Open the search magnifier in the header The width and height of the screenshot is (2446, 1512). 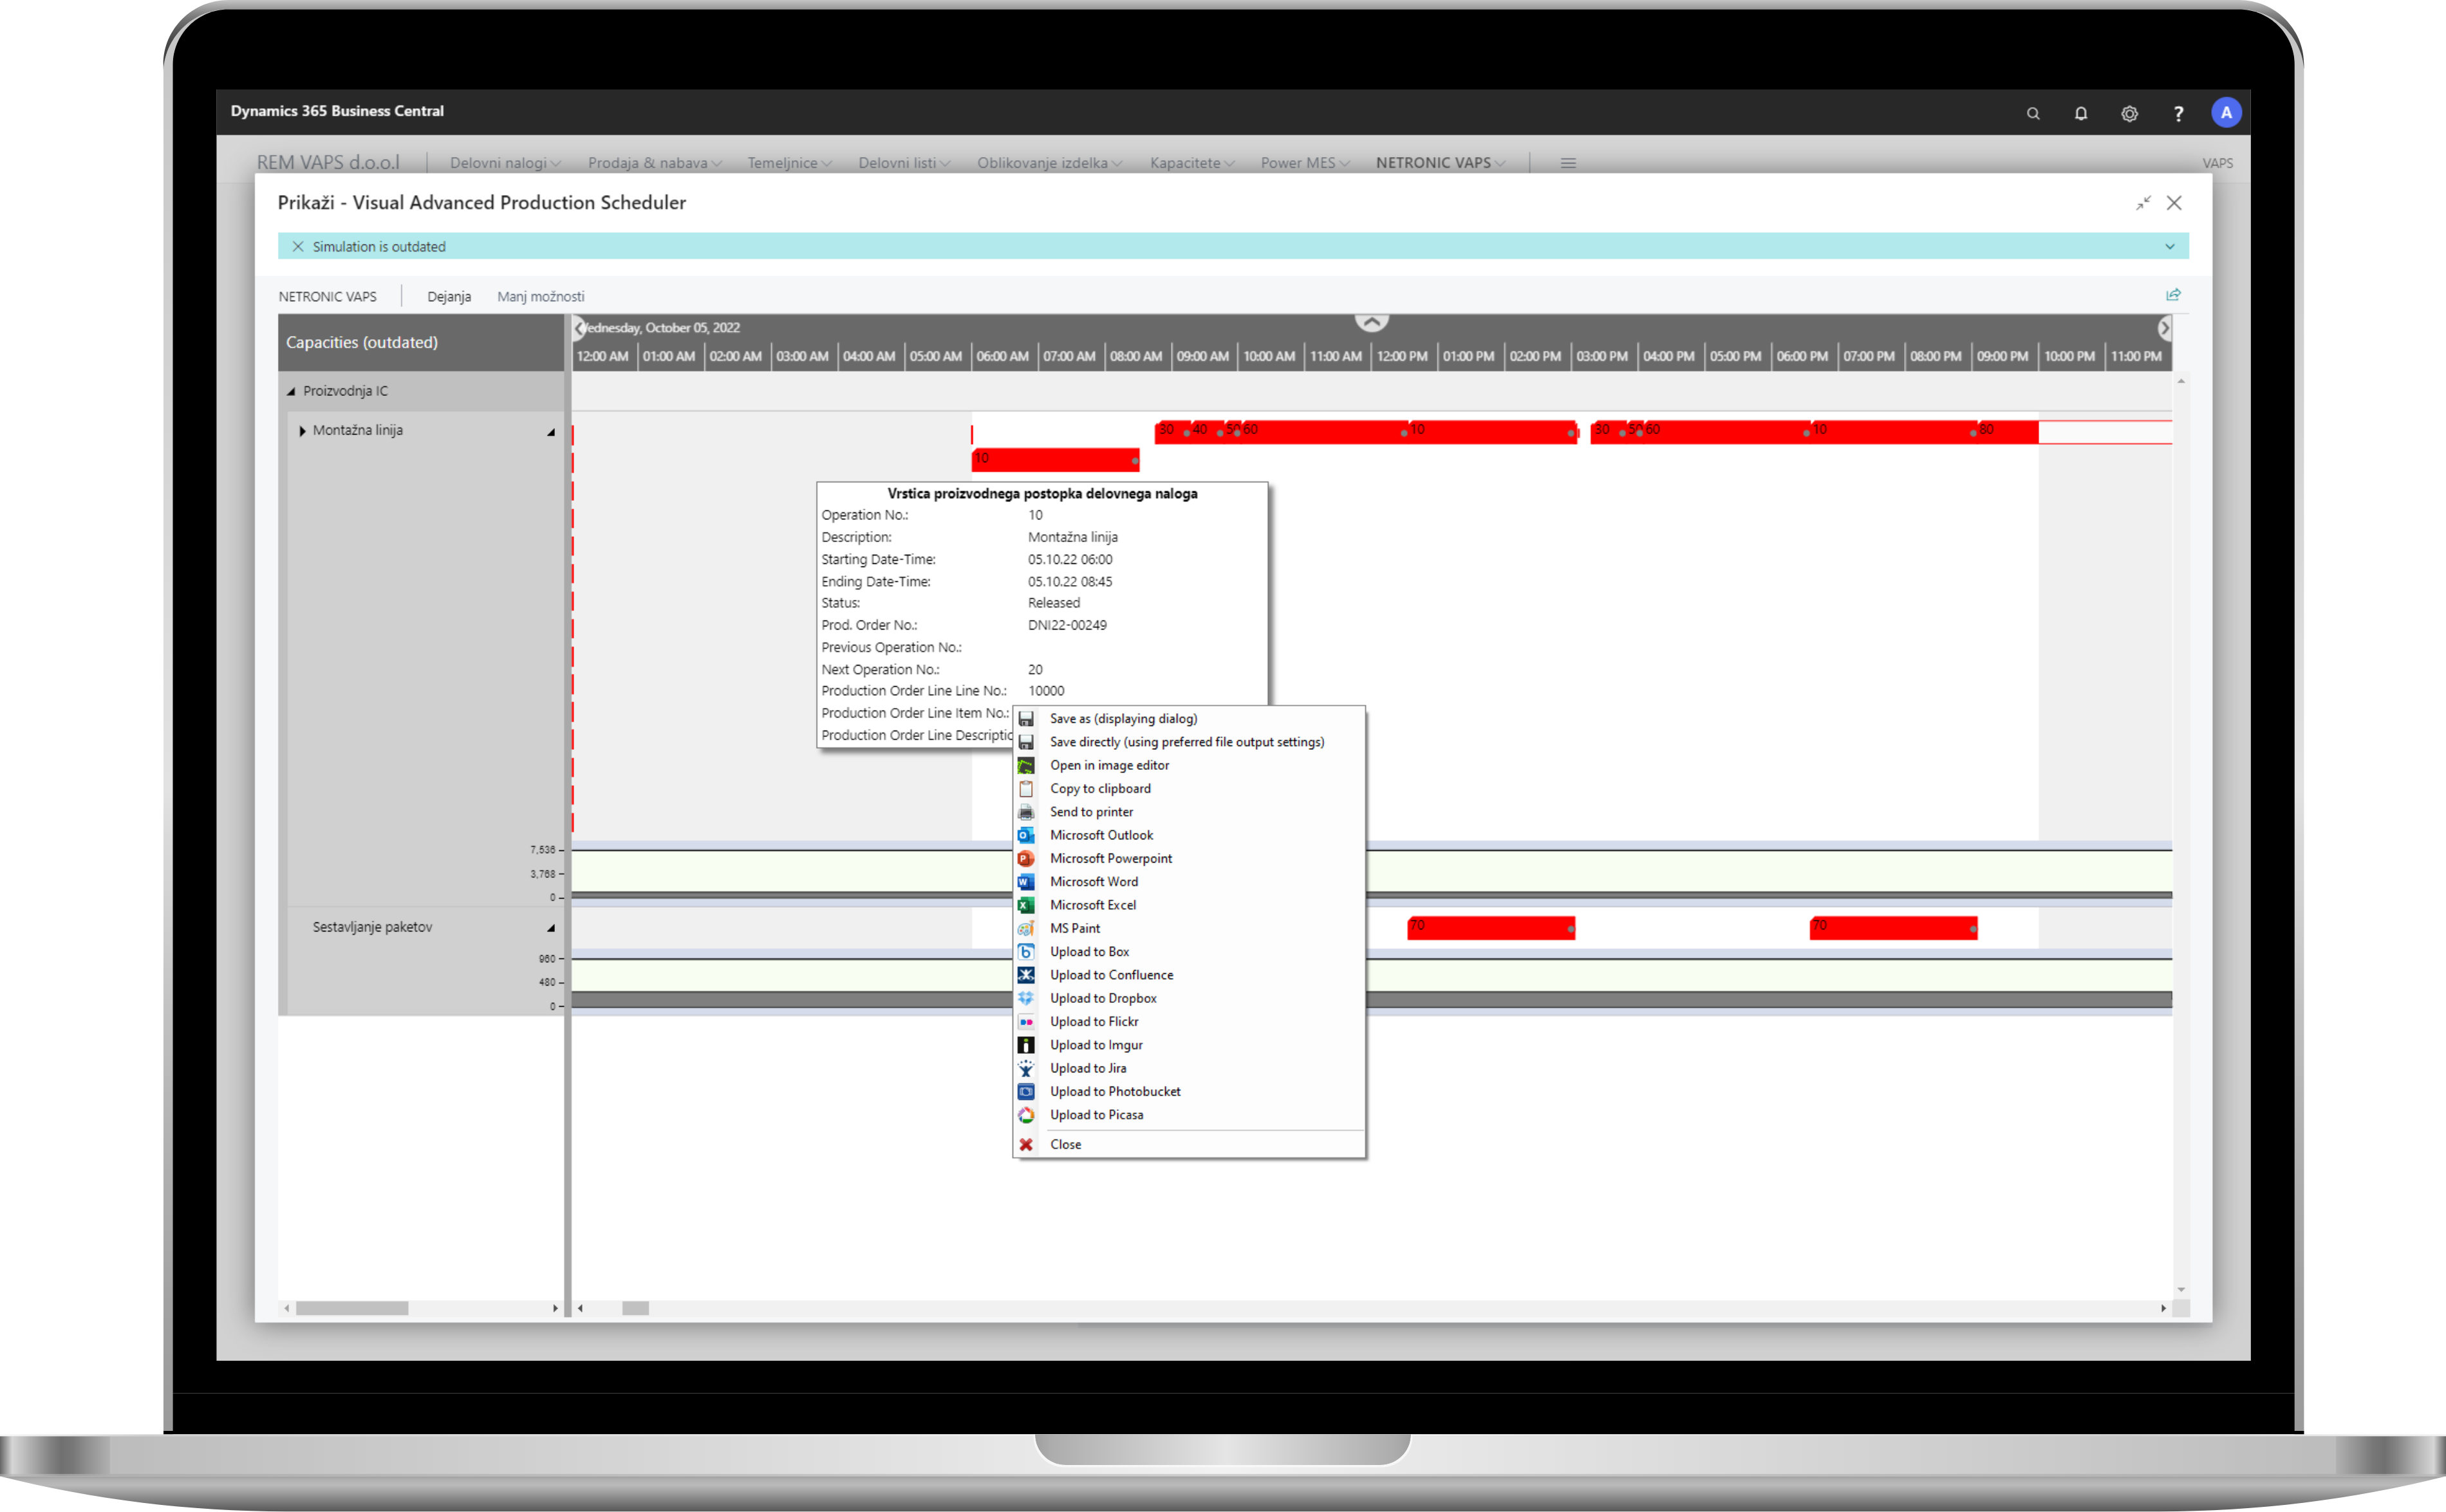point(2033,113)
